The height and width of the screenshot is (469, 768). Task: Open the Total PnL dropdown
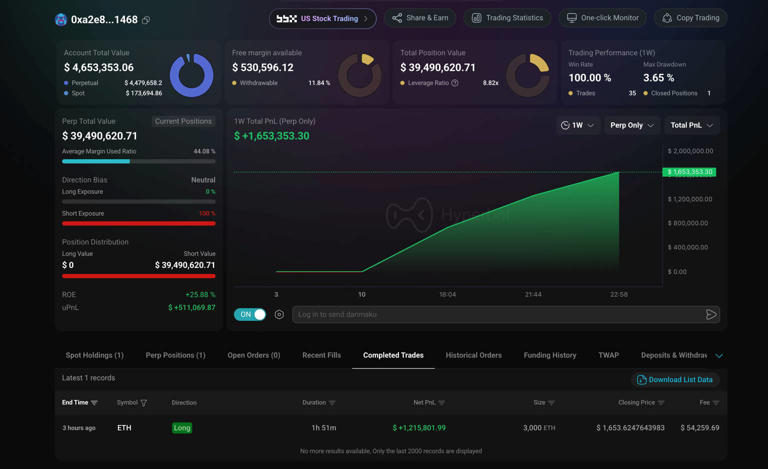point(691,125)
